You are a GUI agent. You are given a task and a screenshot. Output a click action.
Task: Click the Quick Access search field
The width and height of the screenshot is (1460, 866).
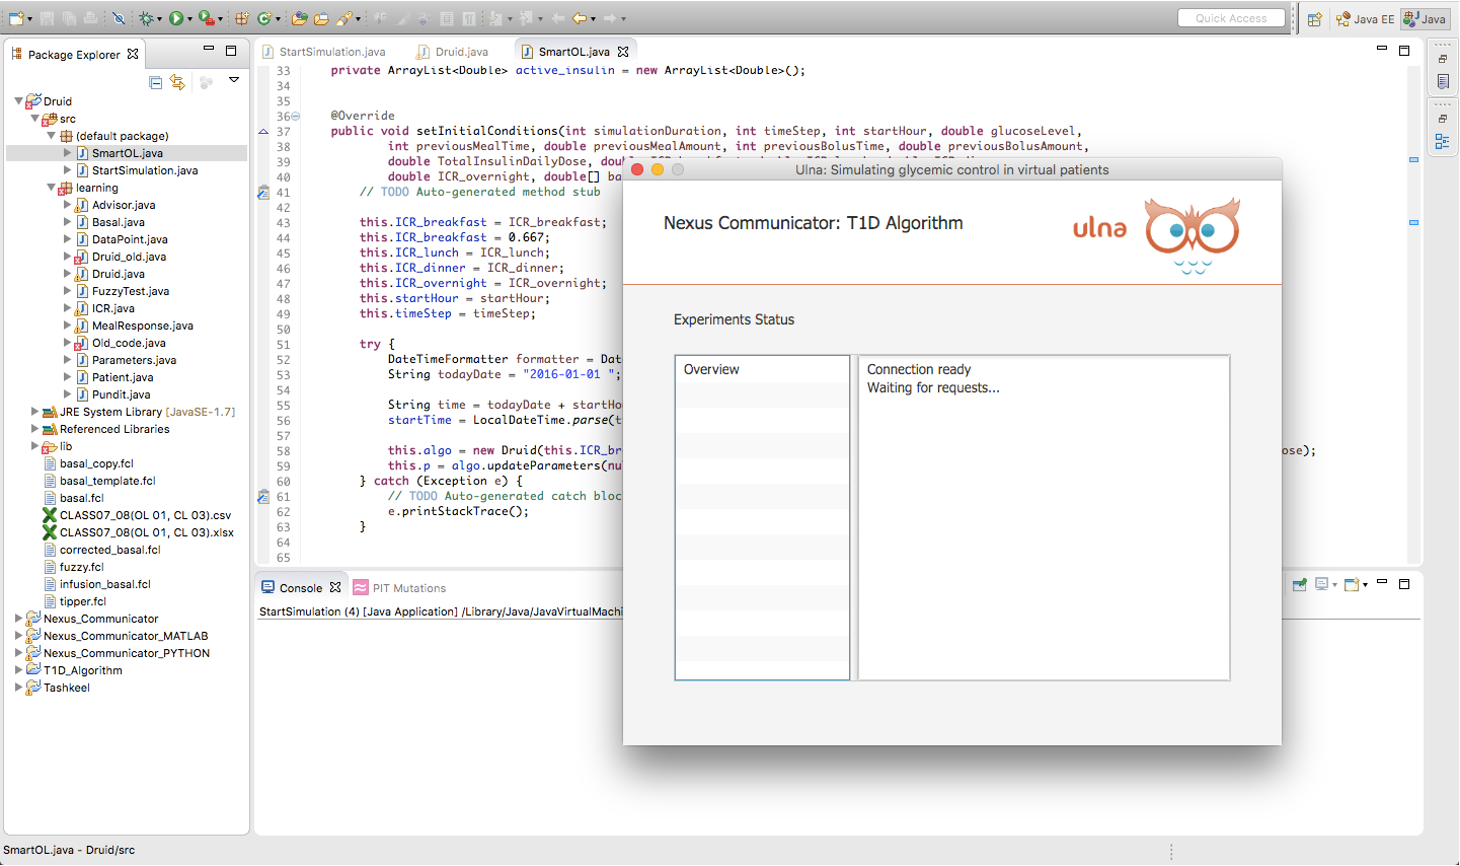pos(1231,18)
